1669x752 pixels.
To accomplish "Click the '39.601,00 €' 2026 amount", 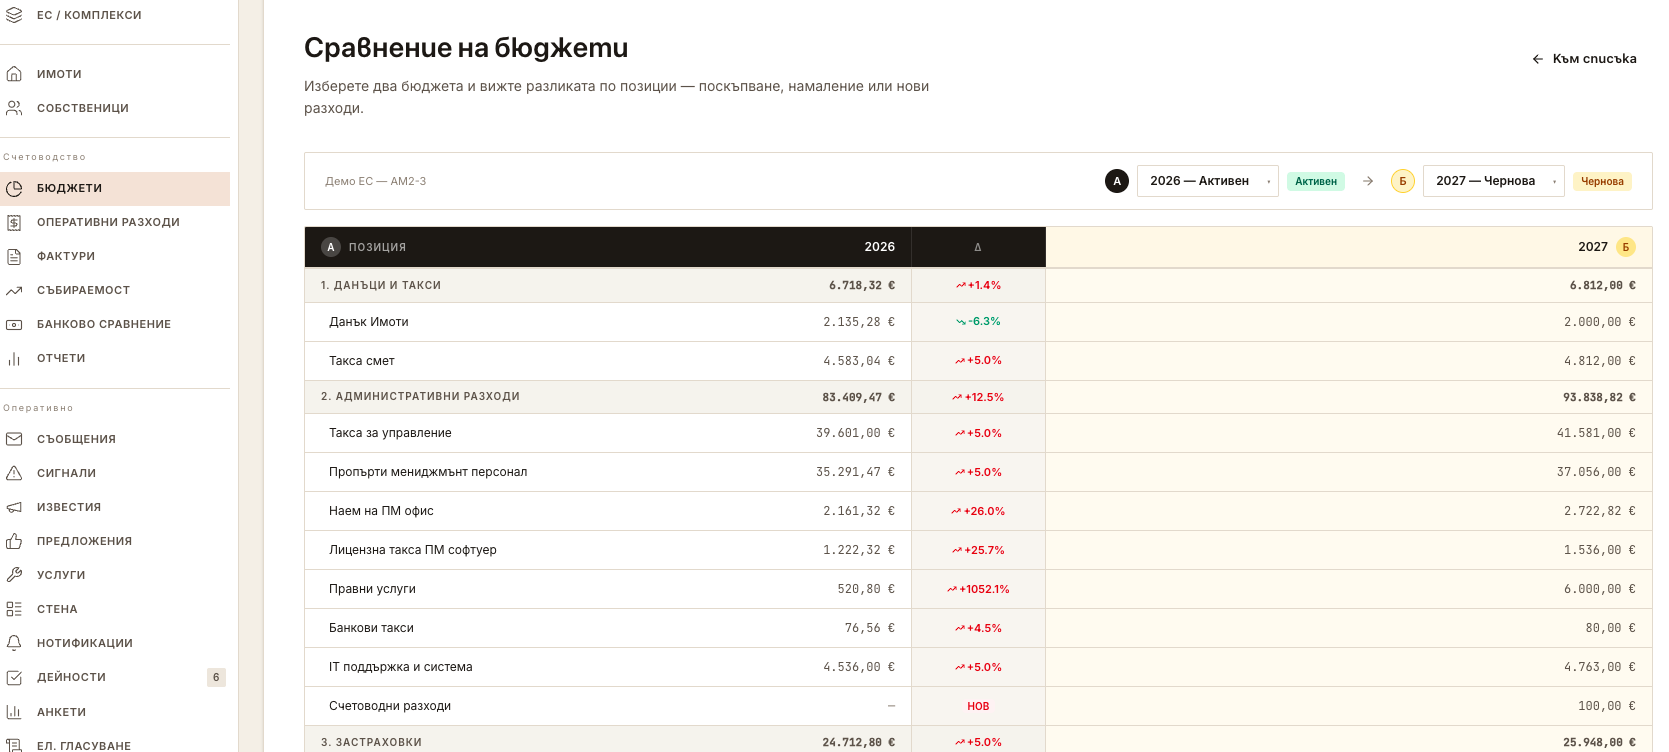I will [855, 433].
